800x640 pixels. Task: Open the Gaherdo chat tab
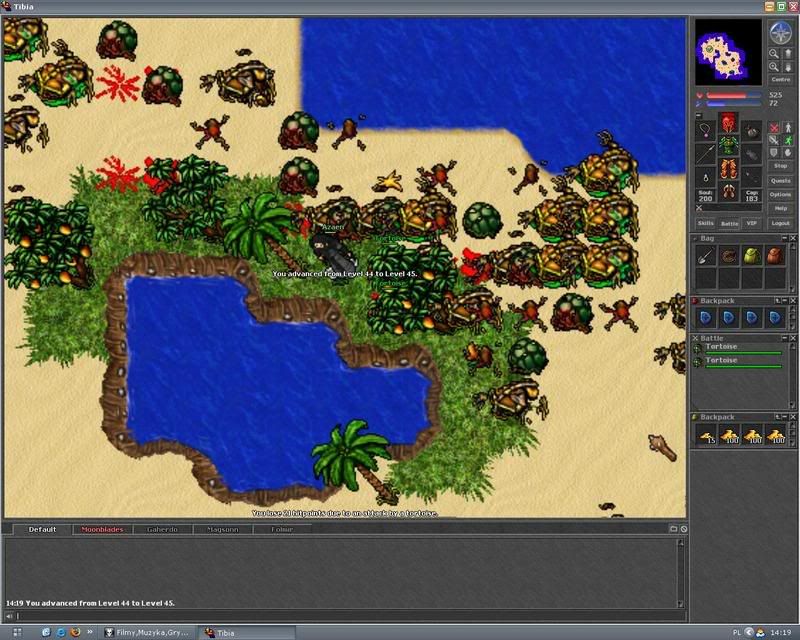[x=162, y=529]
